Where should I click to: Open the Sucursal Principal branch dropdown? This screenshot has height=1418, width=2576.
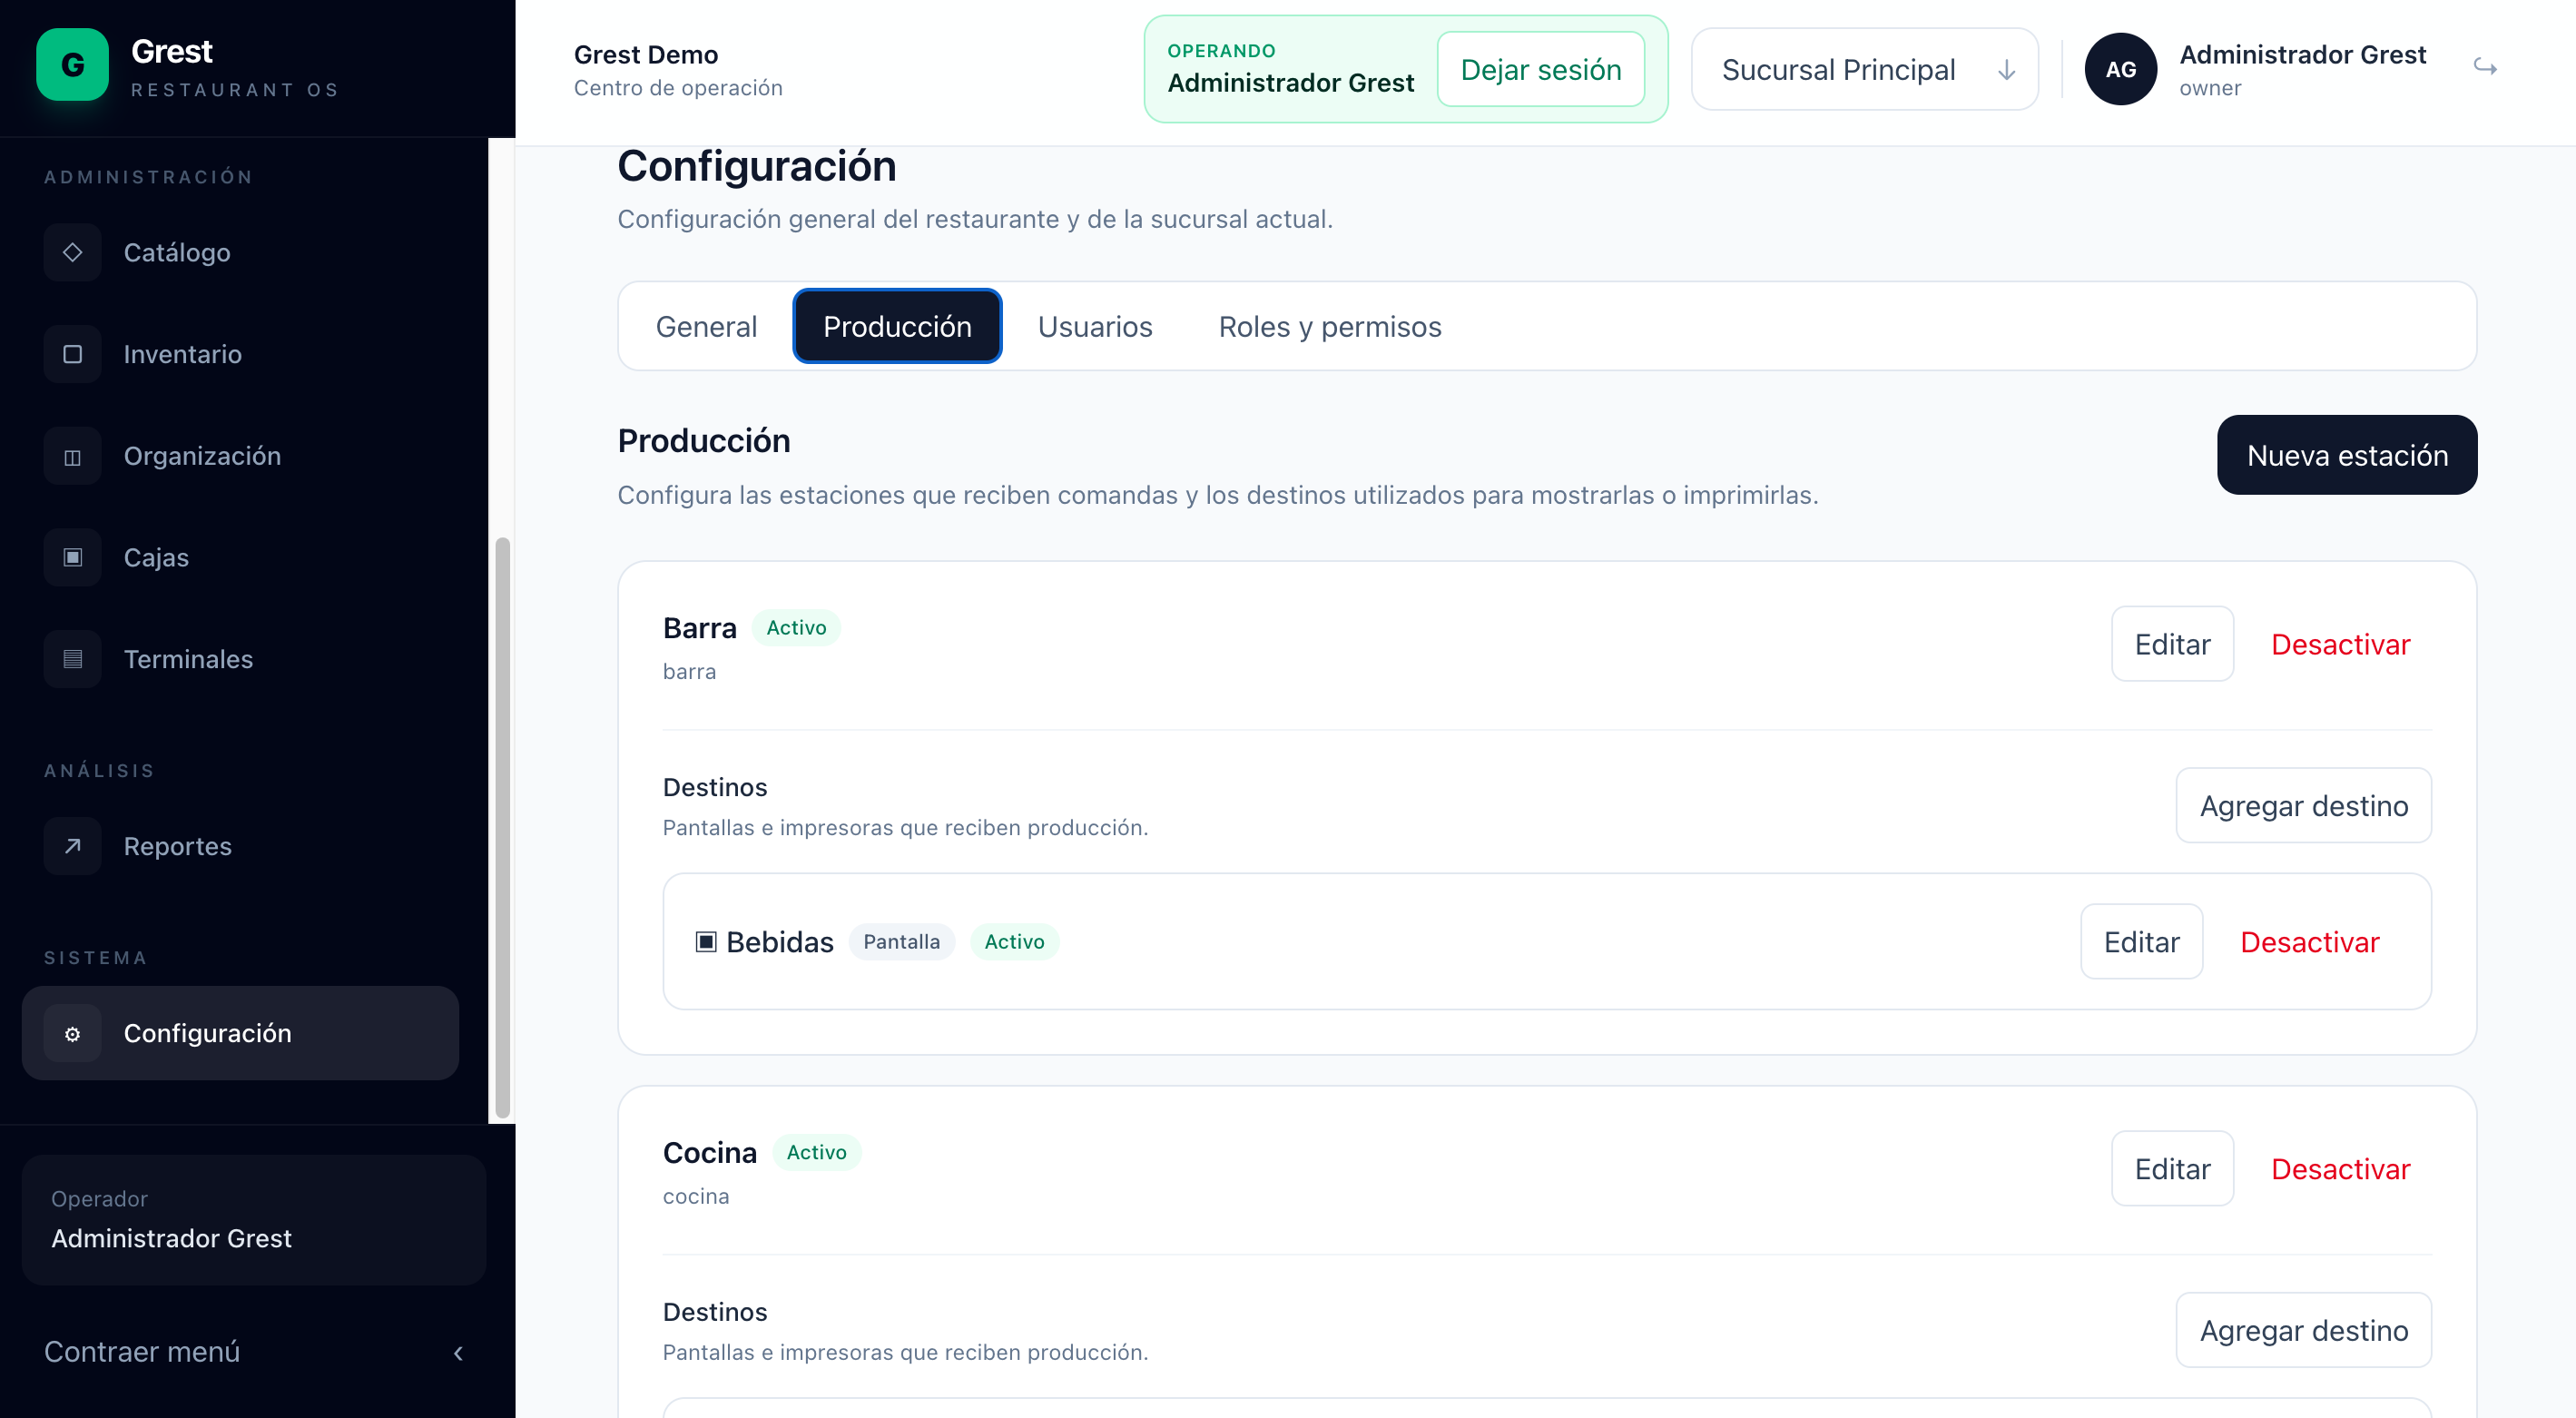[x=1864, y=69]
